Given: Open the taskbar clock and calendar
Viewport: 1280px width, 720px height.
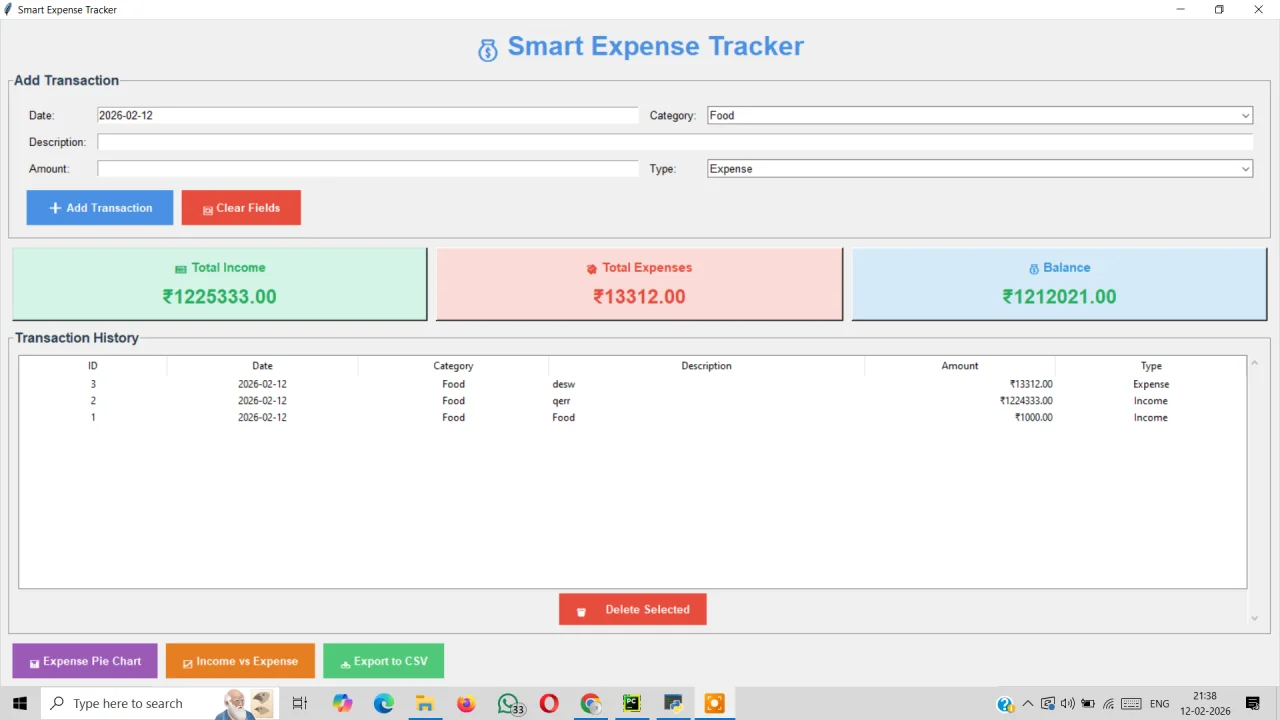Looking at the screenshot, I should click(1205, 704).
